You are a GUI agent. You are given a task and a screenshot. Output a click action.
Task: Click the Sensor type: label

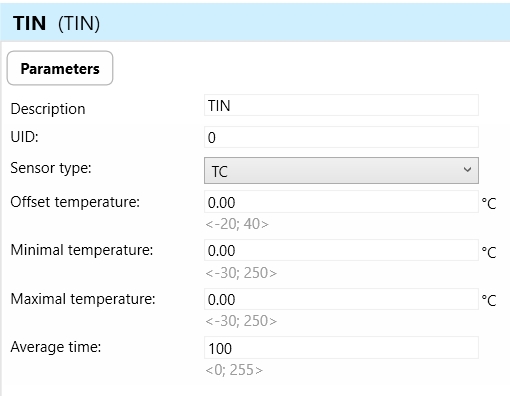[51, 168]
